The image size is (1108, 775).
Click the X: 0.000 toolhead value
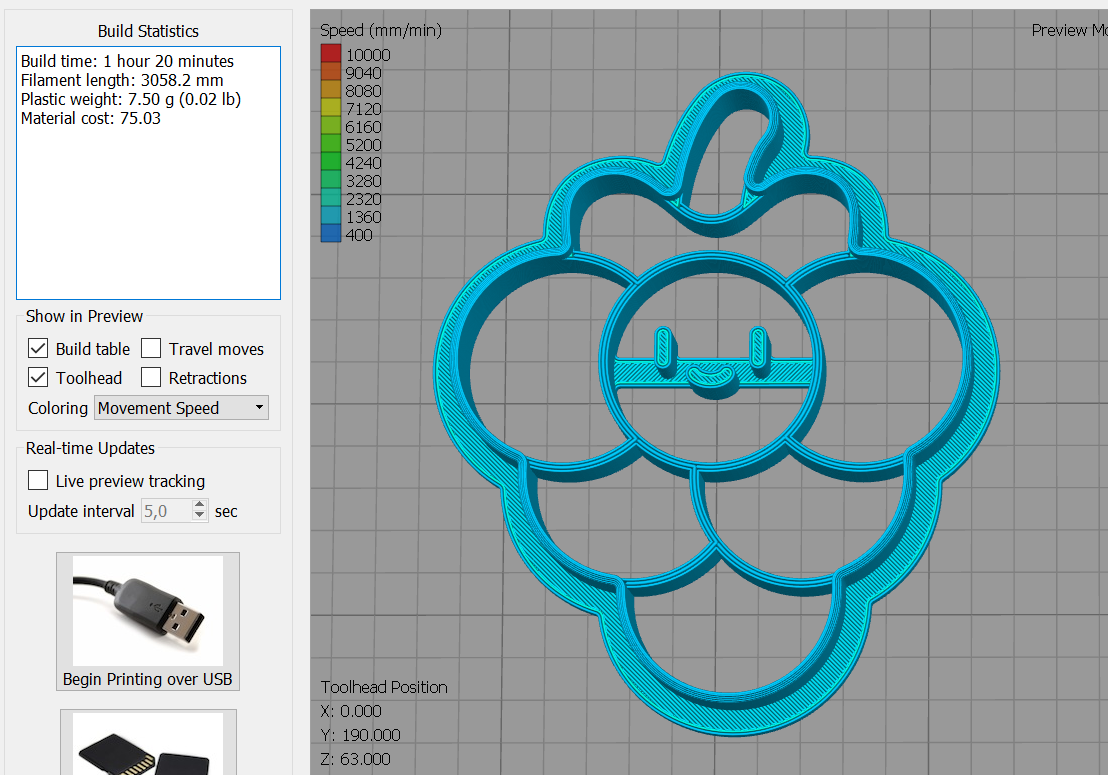tap(350, 711)
